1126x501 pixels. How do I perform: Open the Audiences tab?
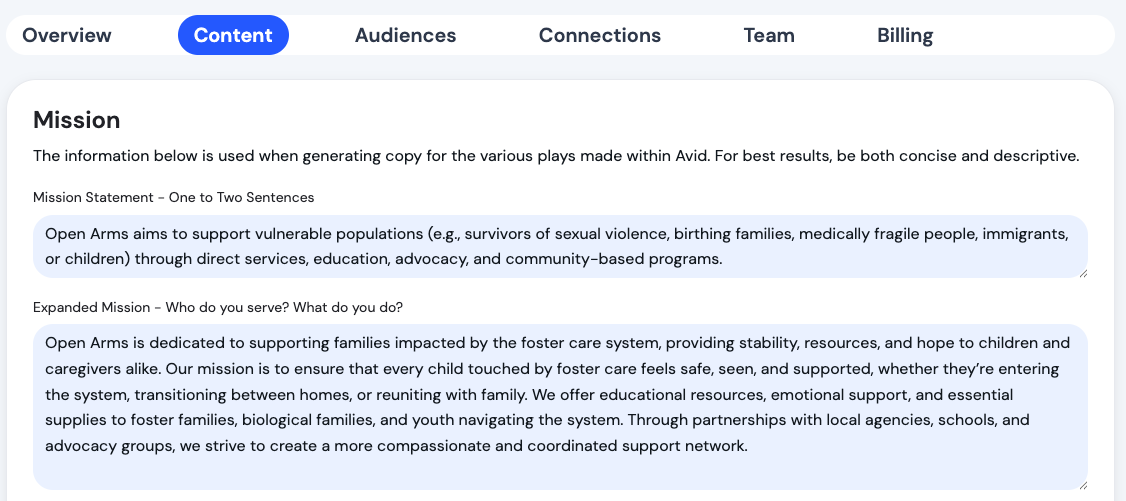(x=405, y=36)
